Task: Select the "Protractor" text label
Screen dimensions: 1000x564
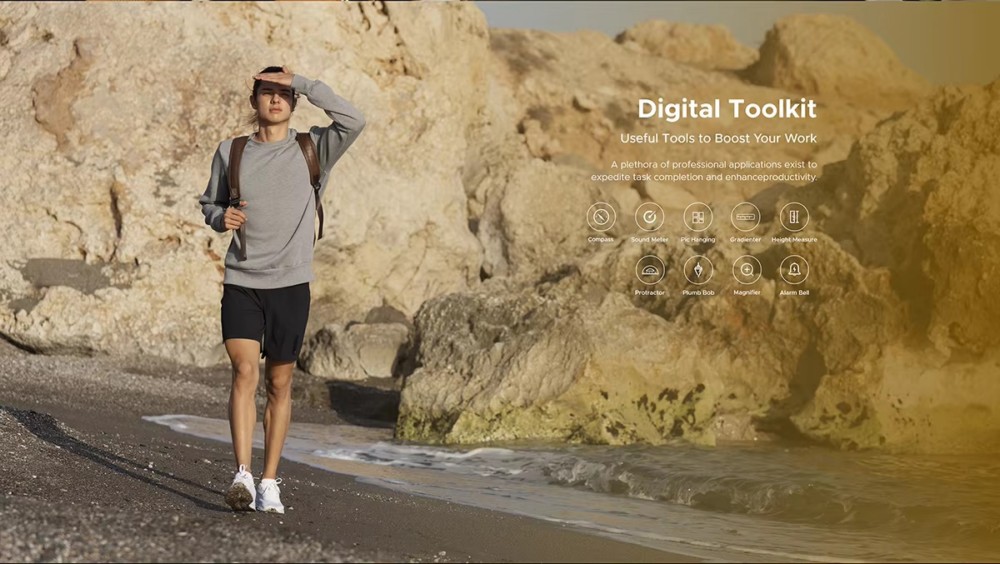Action: [x=650, y=293]
